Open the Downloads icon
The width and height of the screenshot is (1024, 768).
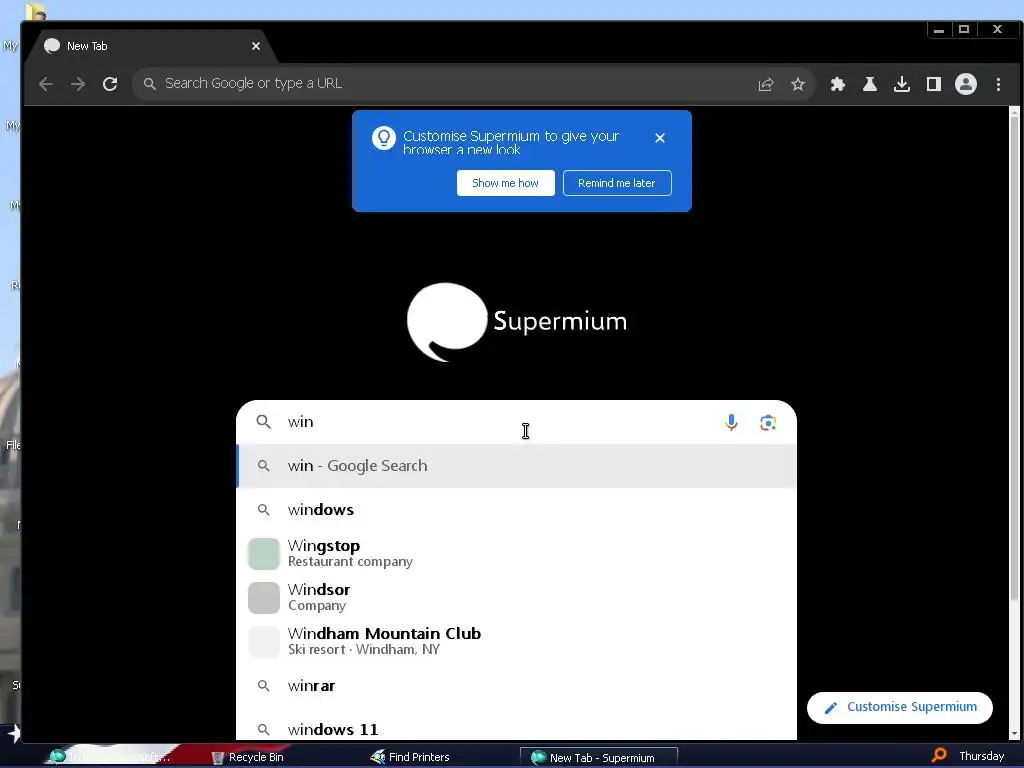pos(902,84)
